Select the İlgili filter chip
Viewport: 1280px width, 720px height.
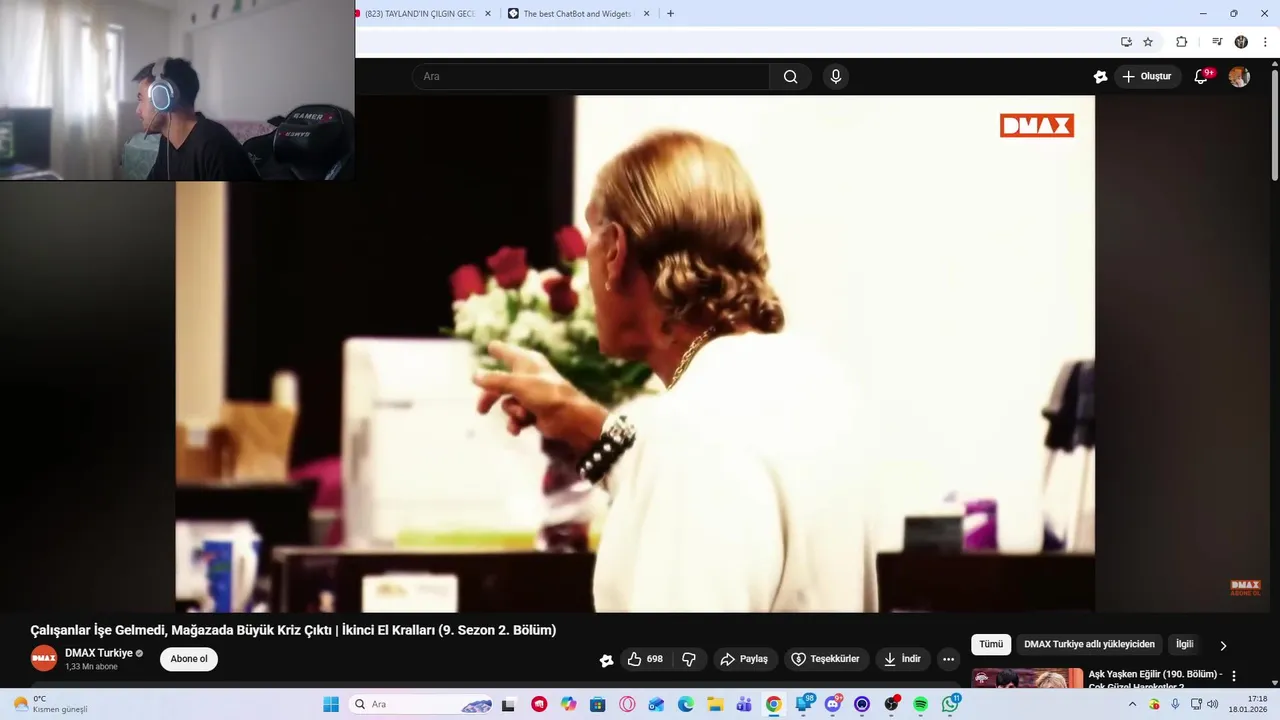pos(1184,645)
